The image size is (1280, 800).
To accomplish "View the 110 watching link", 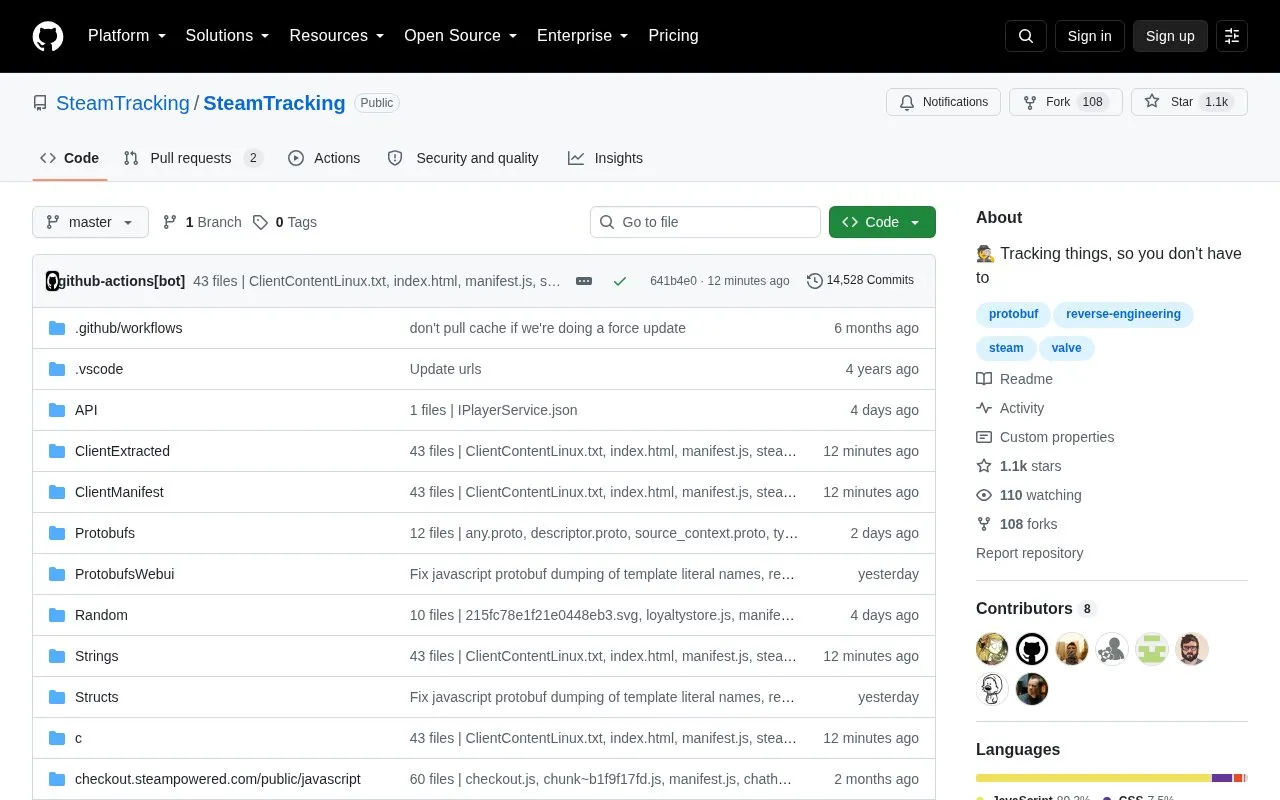I will click(x=1029, y=495).
